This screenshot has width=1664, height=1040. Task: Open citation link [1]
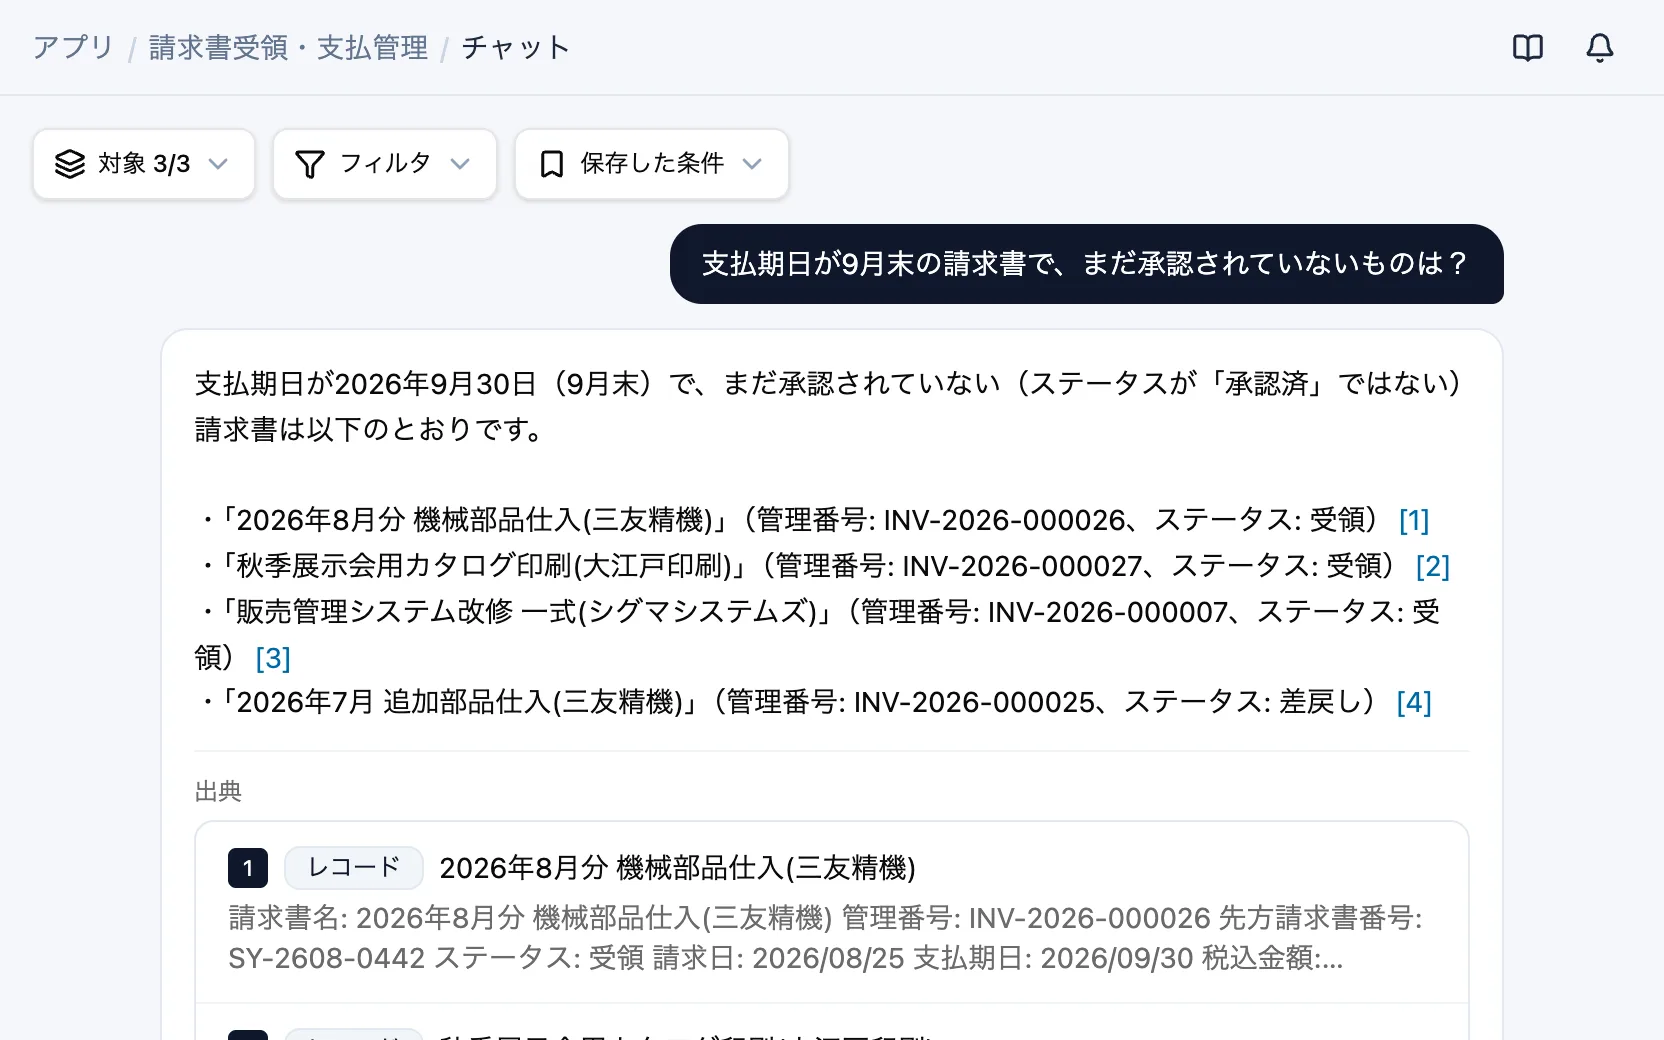(1414, 520)
